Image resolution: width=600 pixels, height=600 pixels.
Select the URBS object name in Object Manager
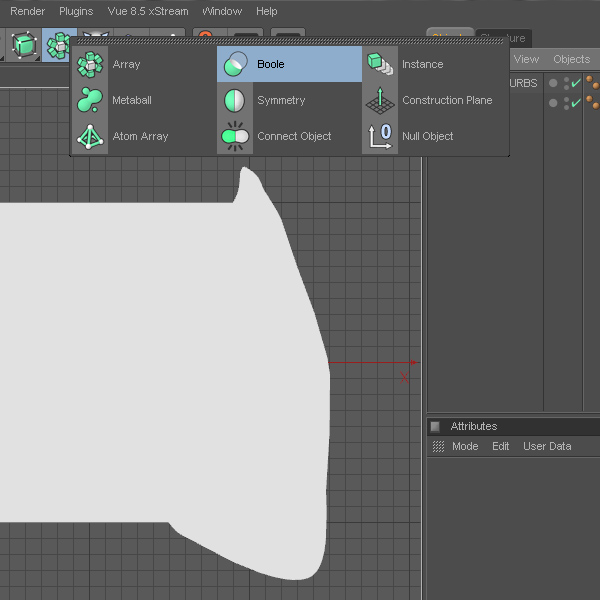523,83
